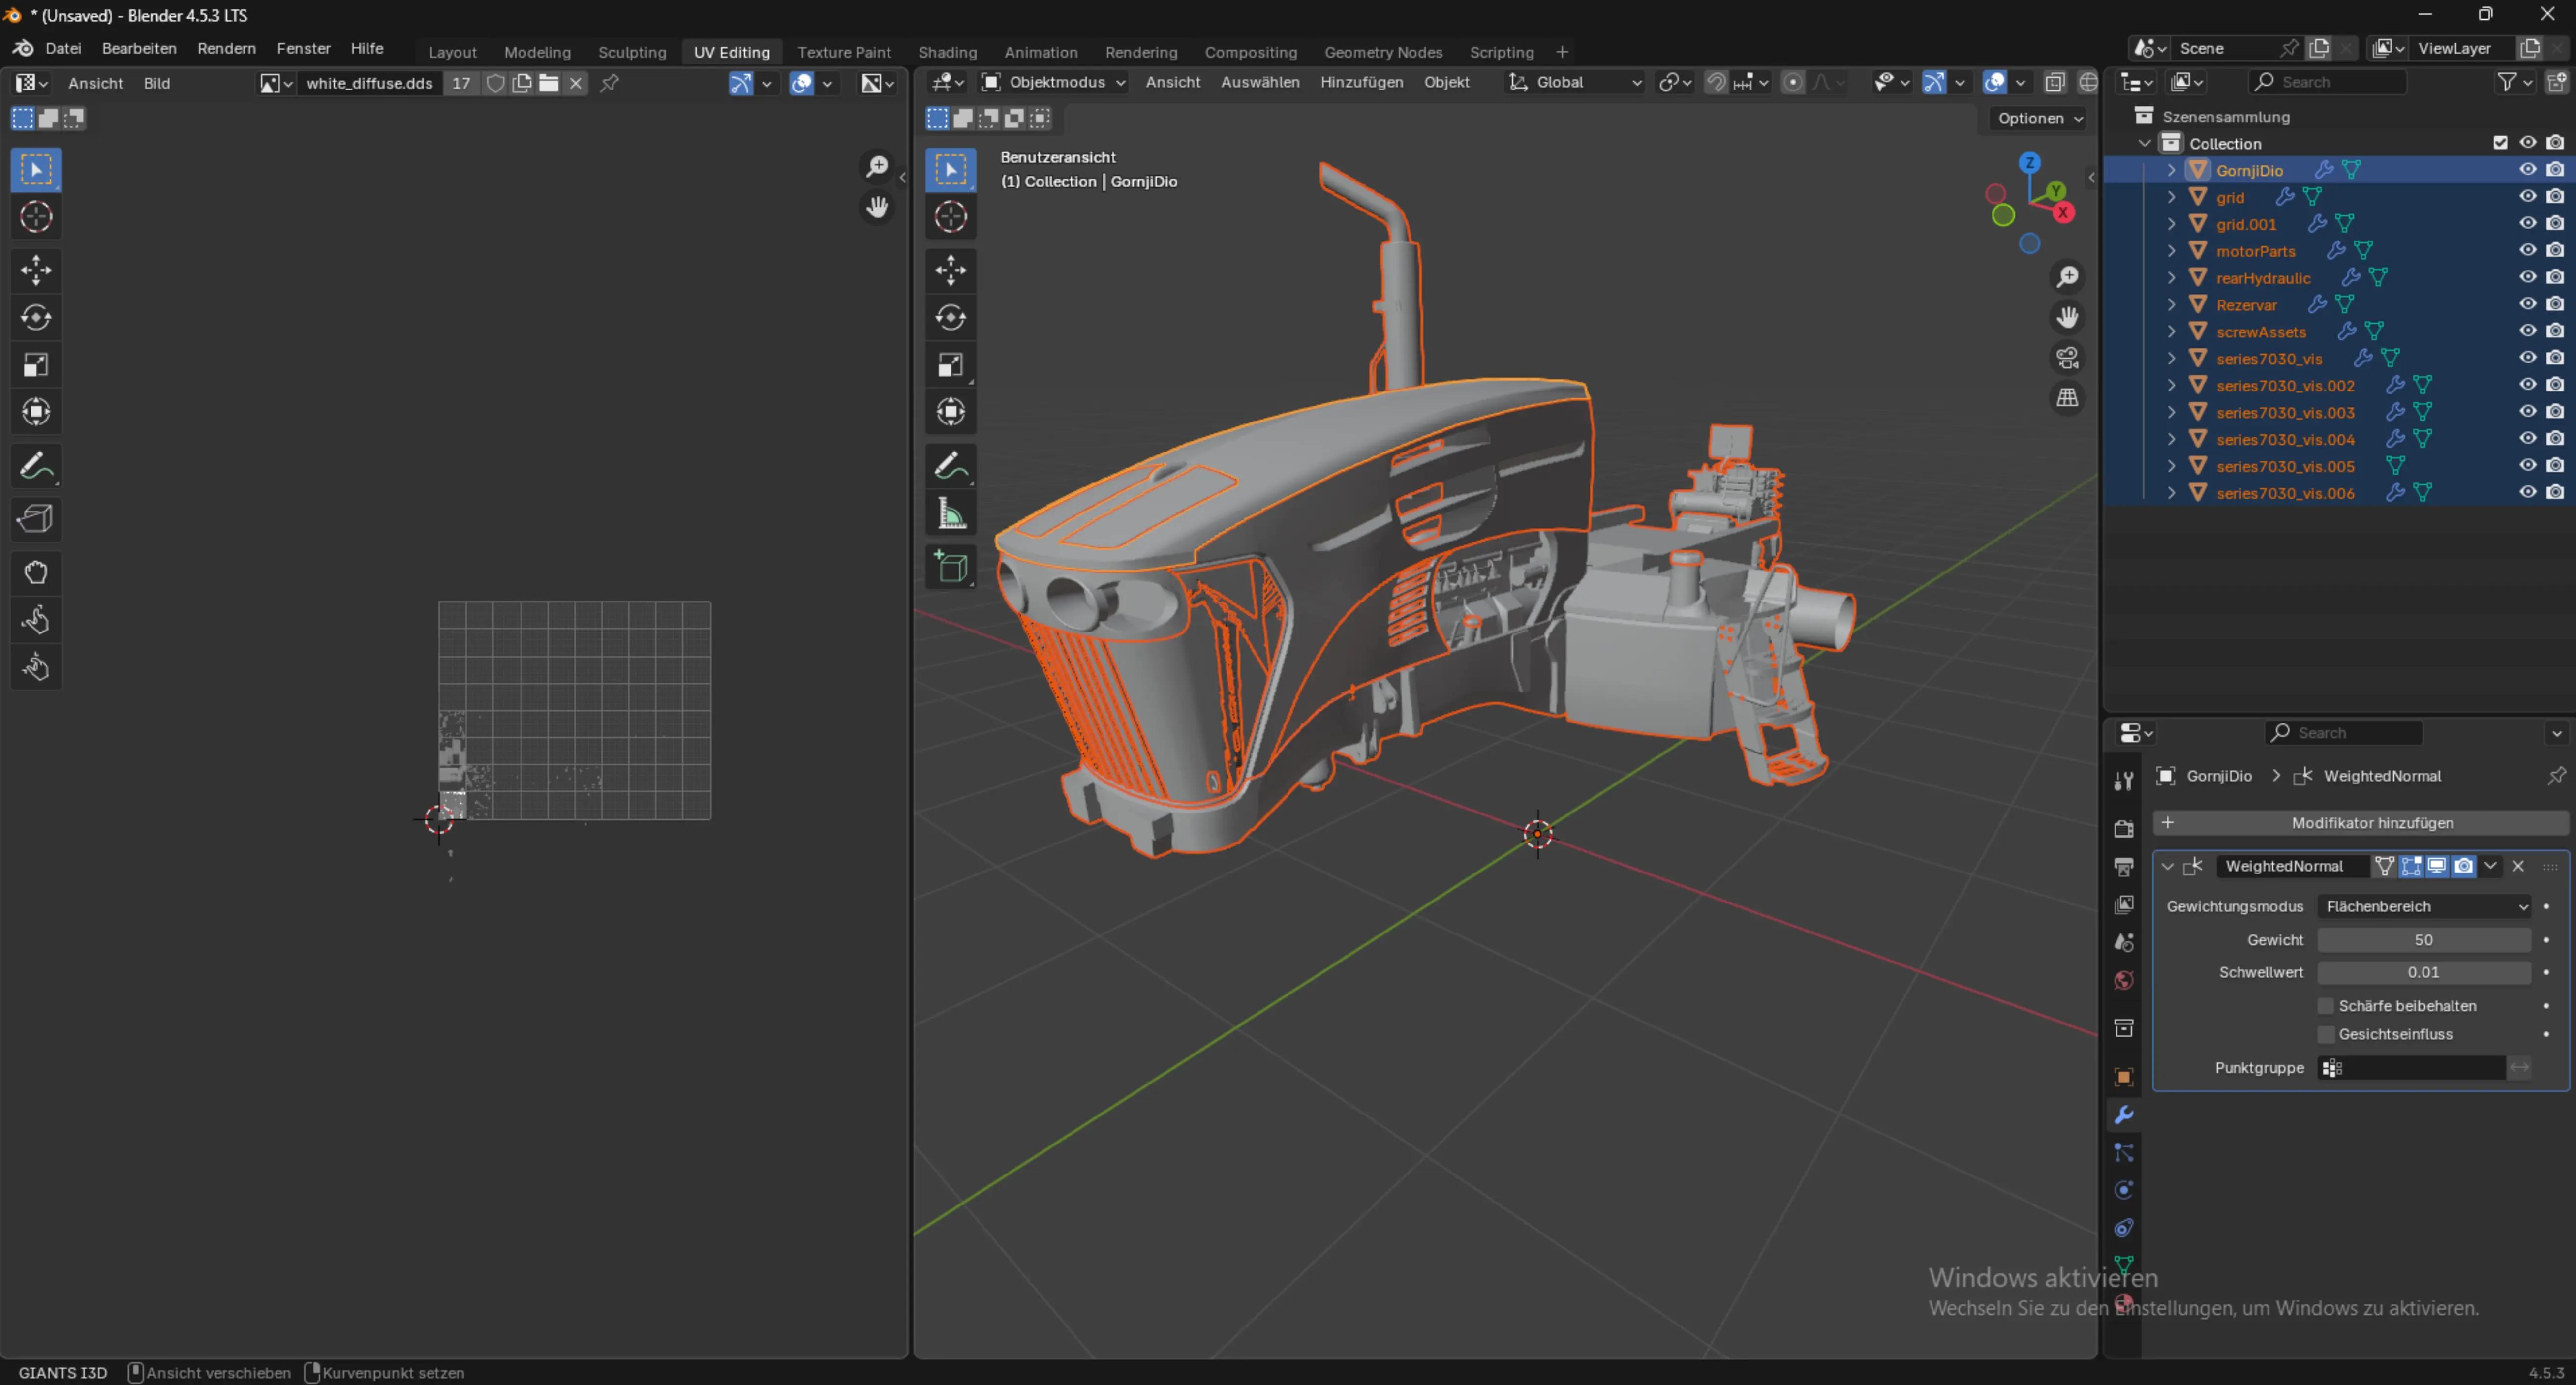Select the Cursor tool in the 3D viewport
This screenshot has width=2576, height=1385.
[950, 217]
